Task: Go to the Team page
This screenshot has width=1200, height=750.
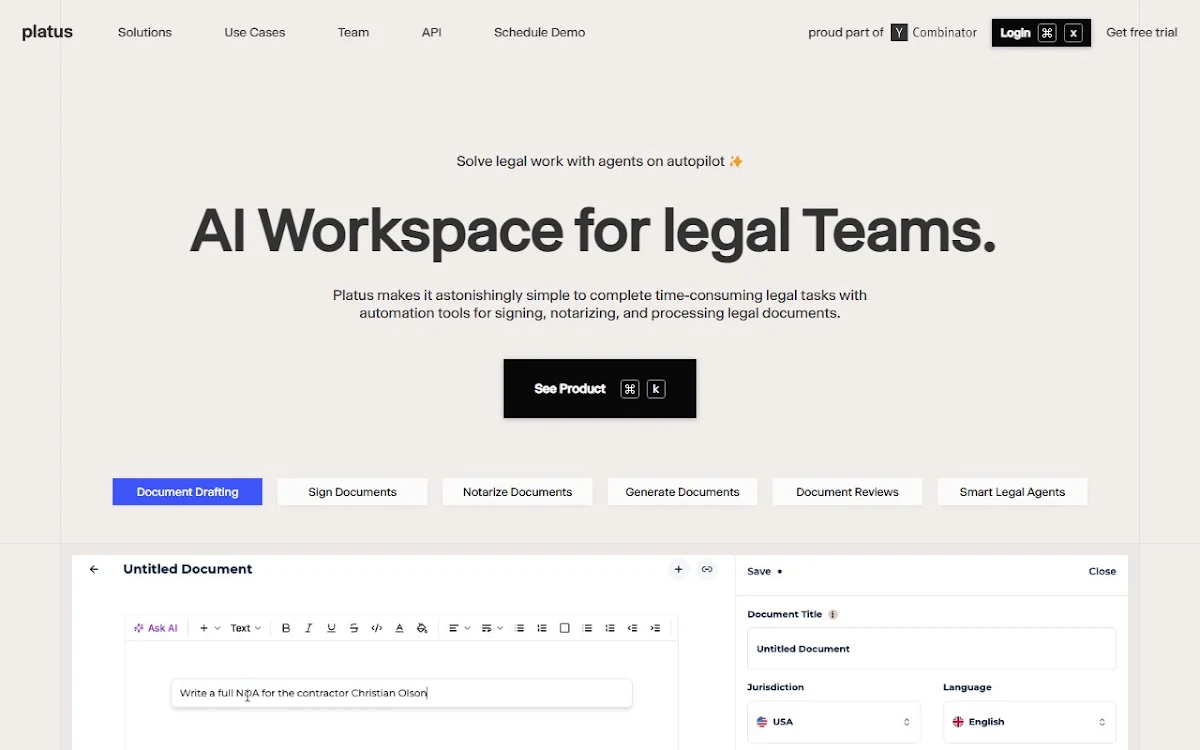Action: pos(353,33)
